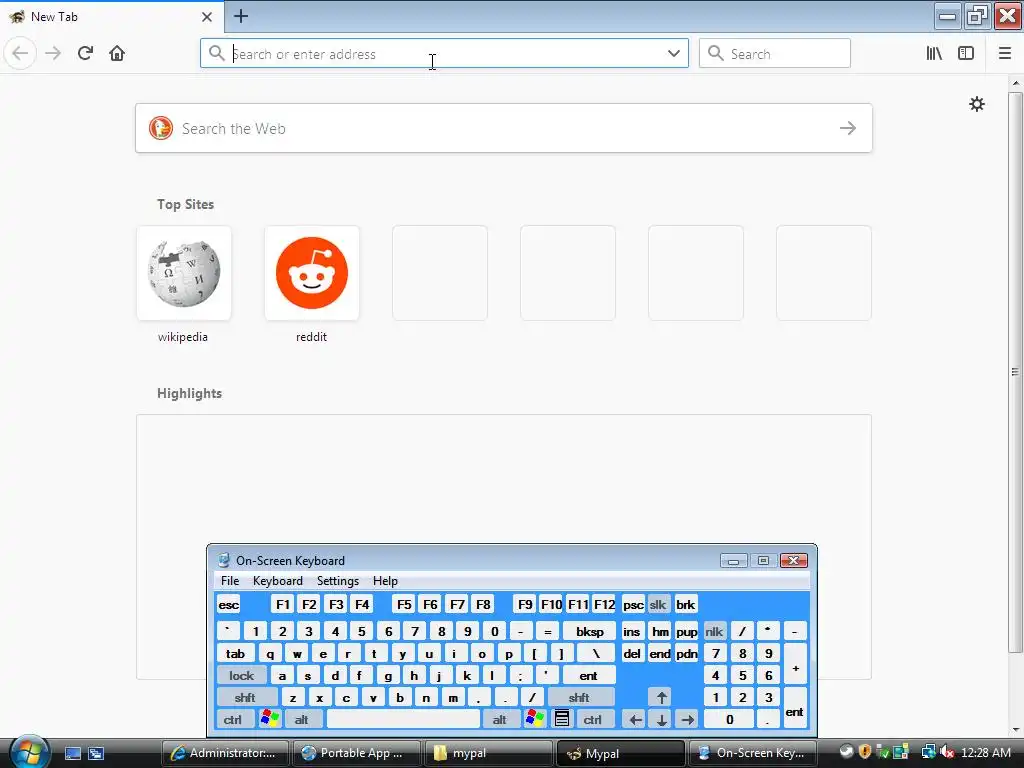
Task: Open a new tab with plus icon
Action: [241, 16]
